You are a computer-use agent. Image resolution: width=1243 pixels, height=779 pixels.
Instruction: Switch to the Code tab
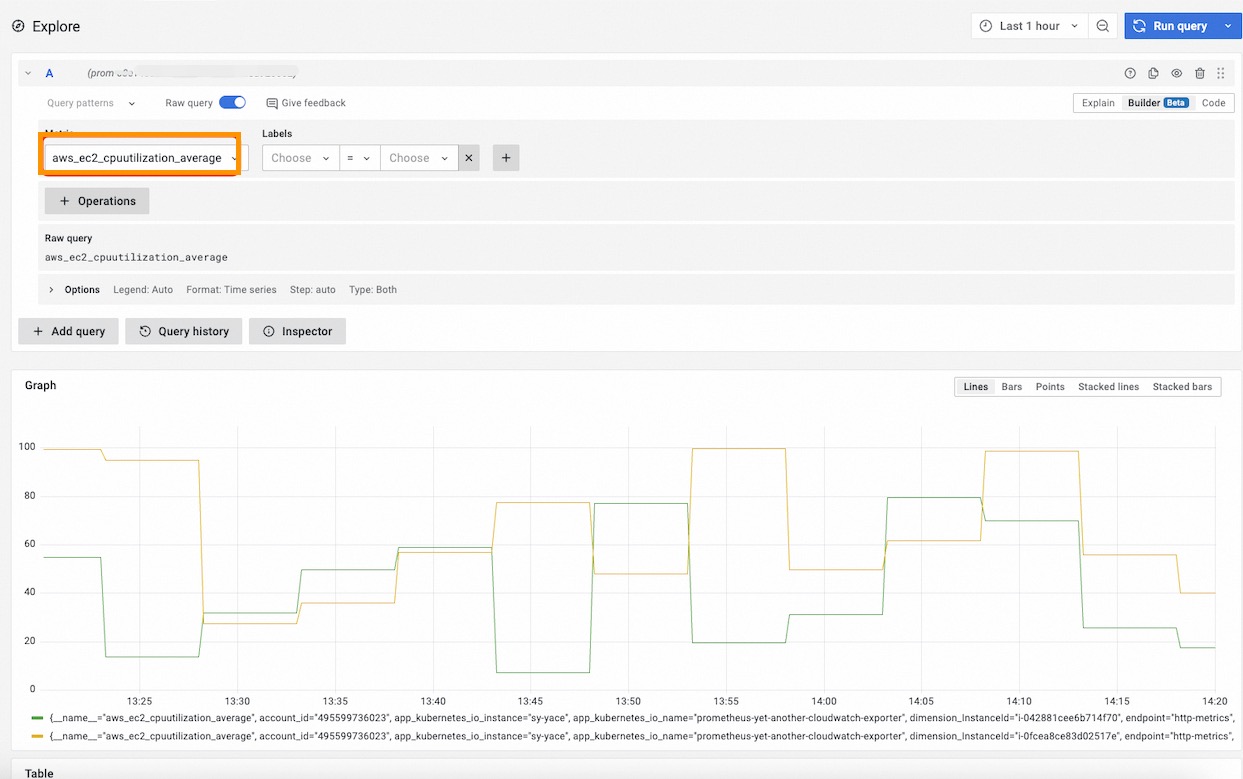(x=1213, y=102)
